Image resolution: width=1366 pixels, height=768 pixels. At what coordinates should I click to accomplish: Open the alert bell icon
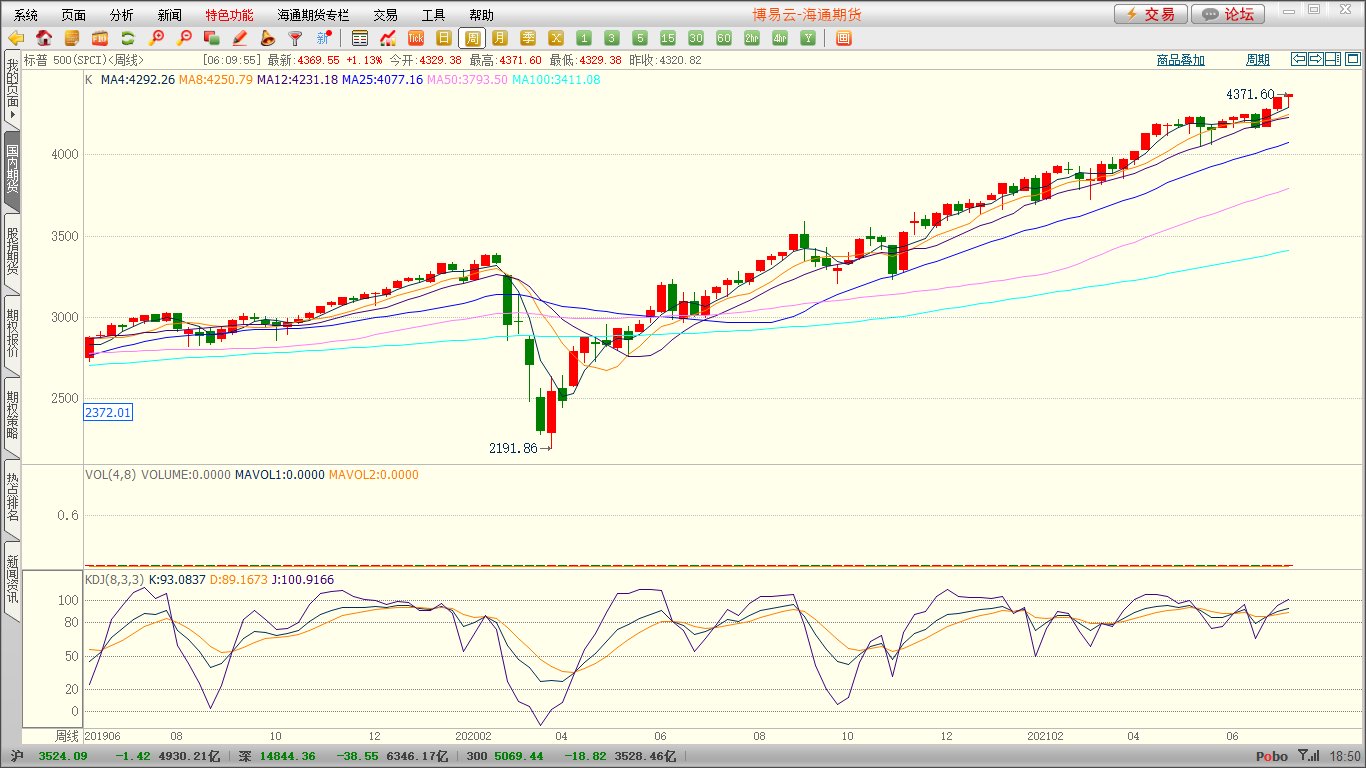[x=267, y=38]
